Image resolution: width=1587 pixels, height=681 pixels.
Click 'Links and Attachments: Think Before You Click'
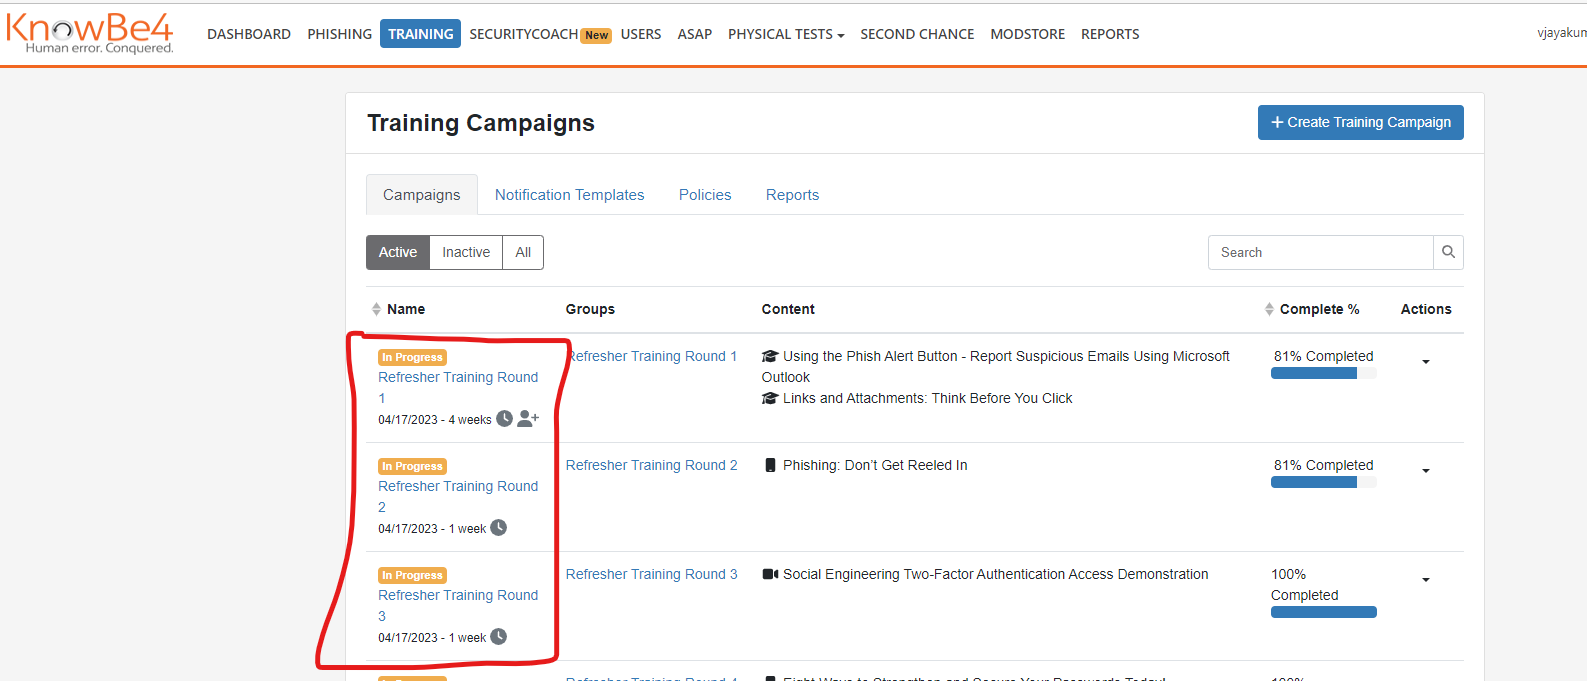(927, 398)
